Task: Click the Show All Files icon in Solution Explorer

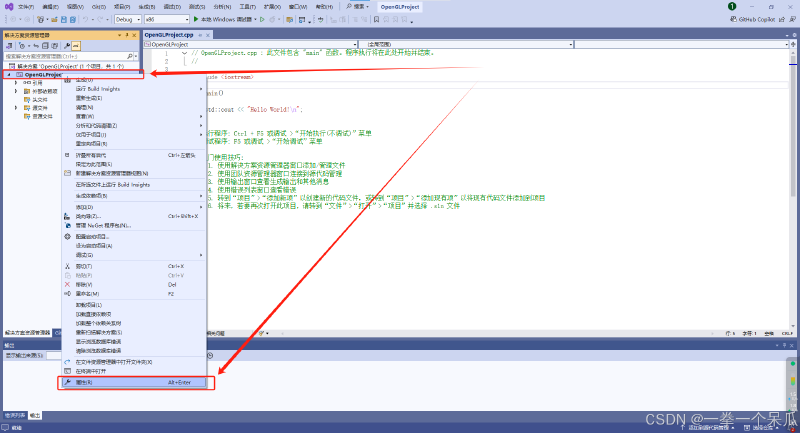Action: pos(54,46)
